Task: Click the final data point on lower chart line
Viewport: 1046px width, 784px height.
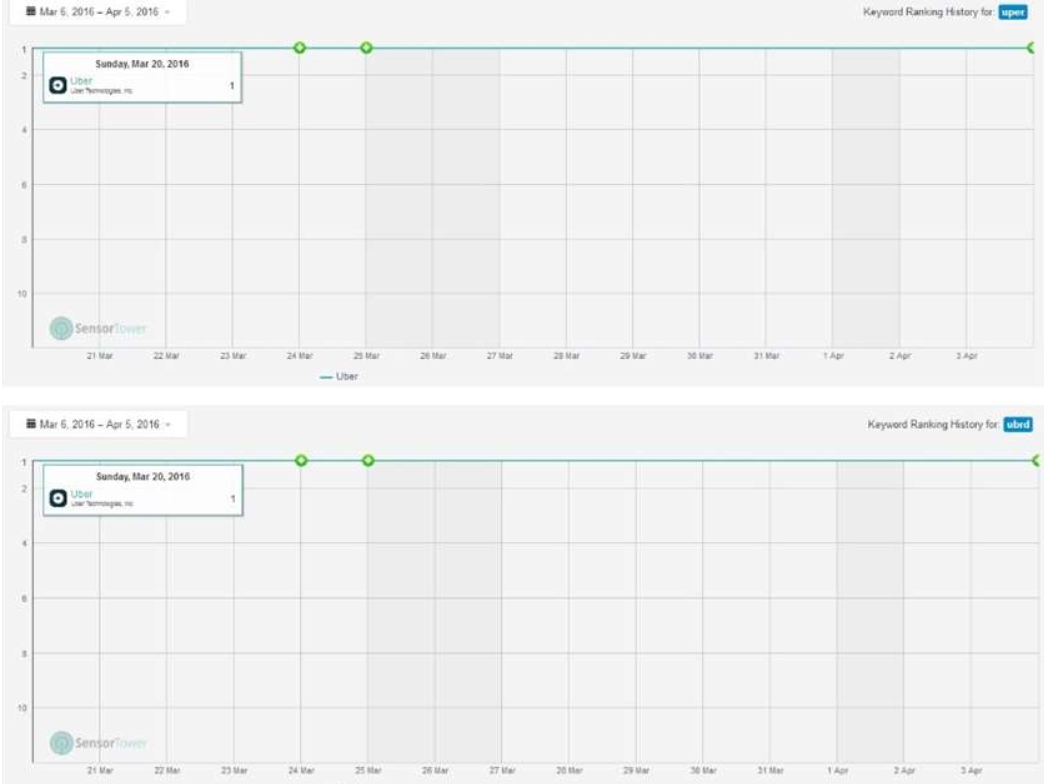Action: (x=1035, y=460)
